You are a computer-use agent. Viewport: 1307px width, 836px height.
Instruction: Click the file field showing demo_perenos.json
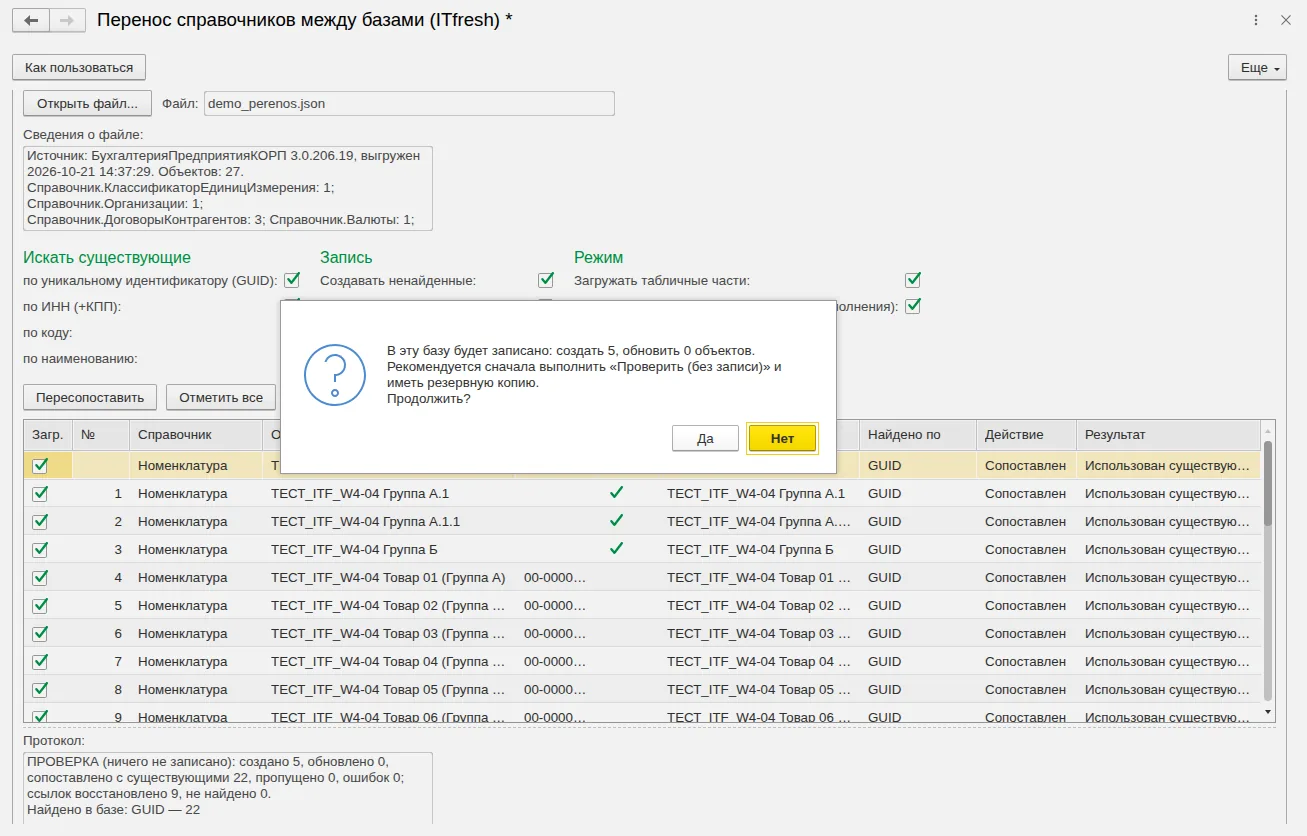[409, 103]
